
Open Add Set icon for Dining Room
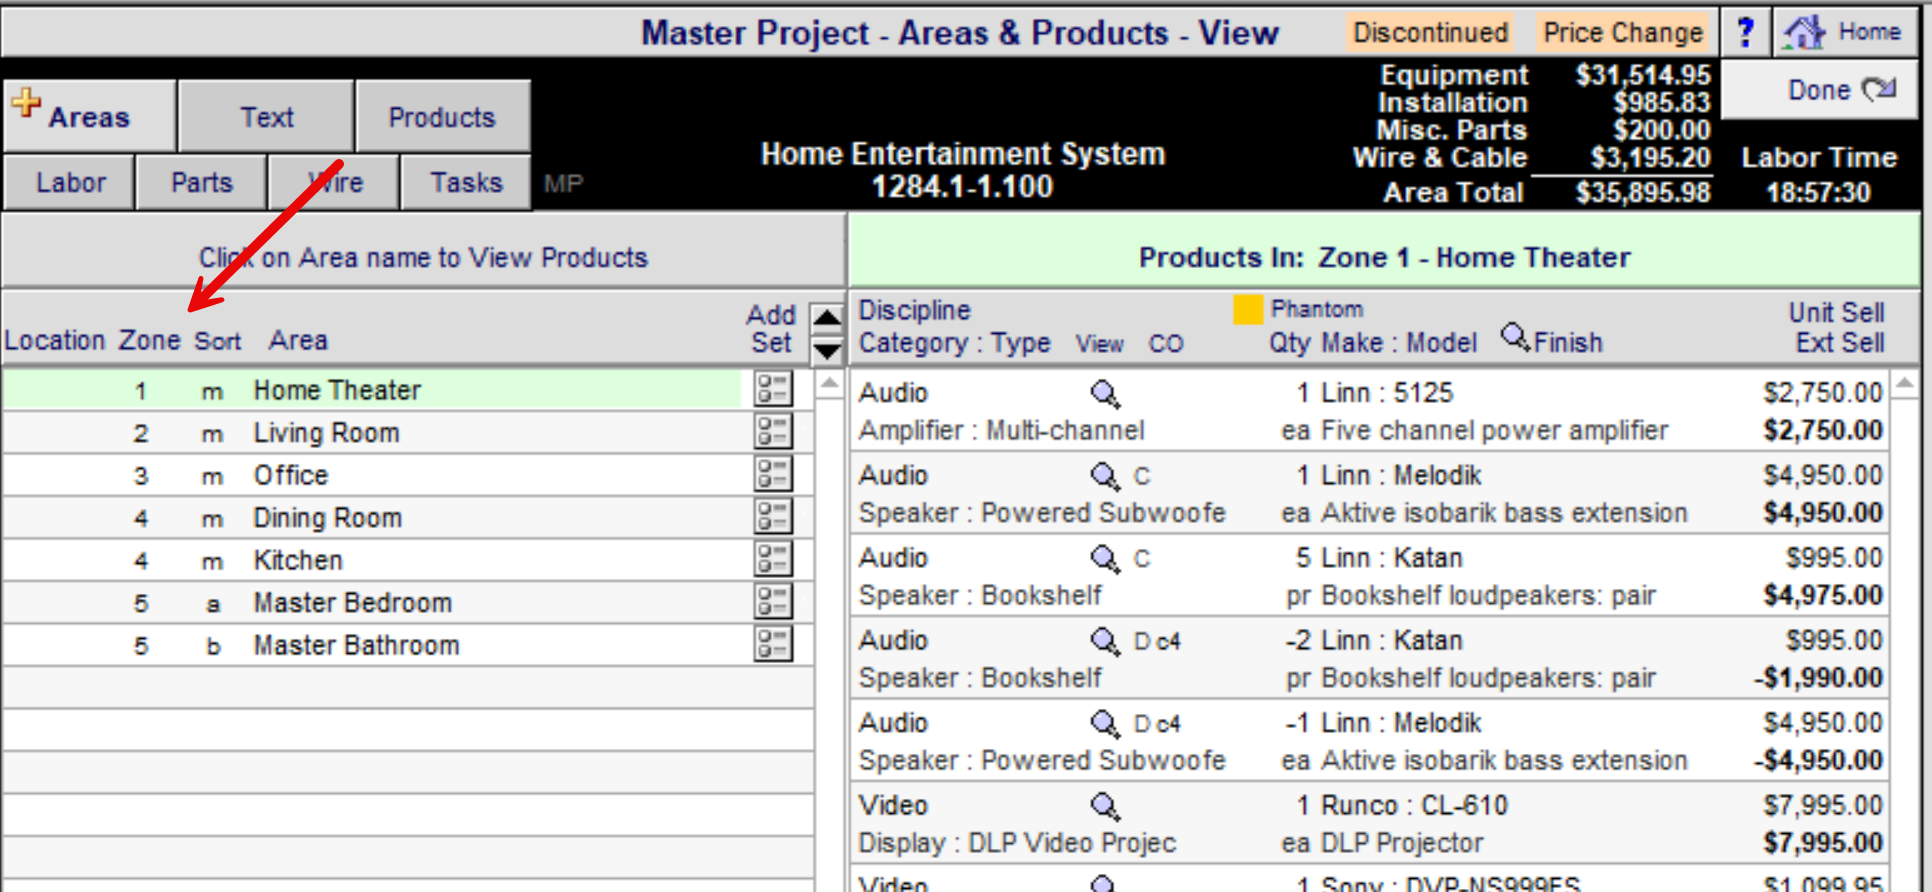tap(773, 517)
